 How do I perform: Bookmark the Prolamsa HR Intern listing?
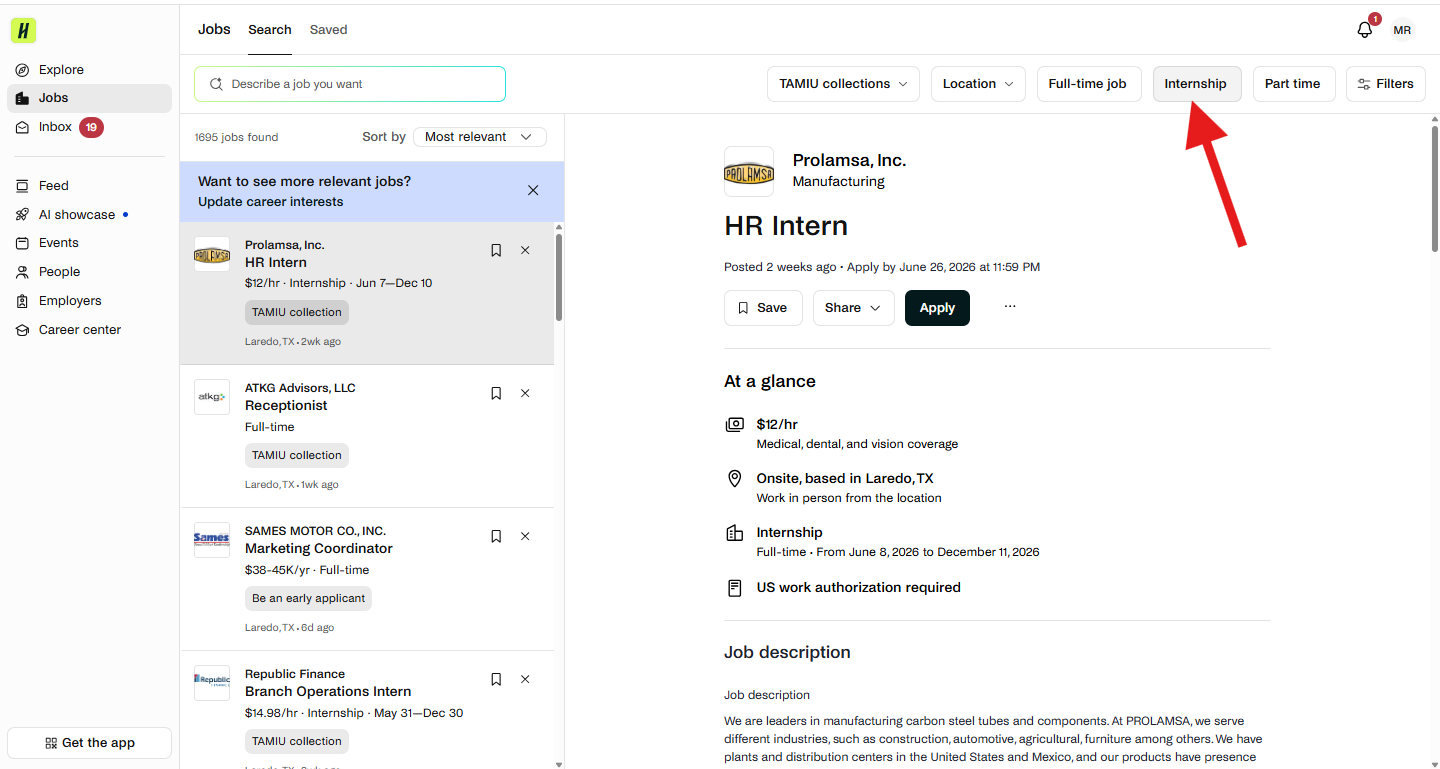[496, 250]
